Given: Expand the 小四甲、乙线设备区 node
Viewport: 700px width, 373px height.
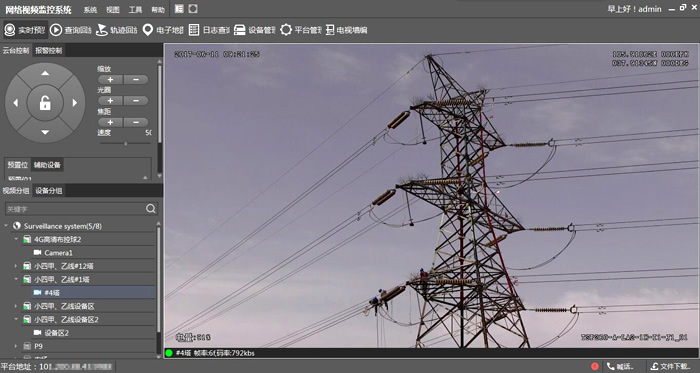Looking at the screenshot, I should click(x=16, y=307).
